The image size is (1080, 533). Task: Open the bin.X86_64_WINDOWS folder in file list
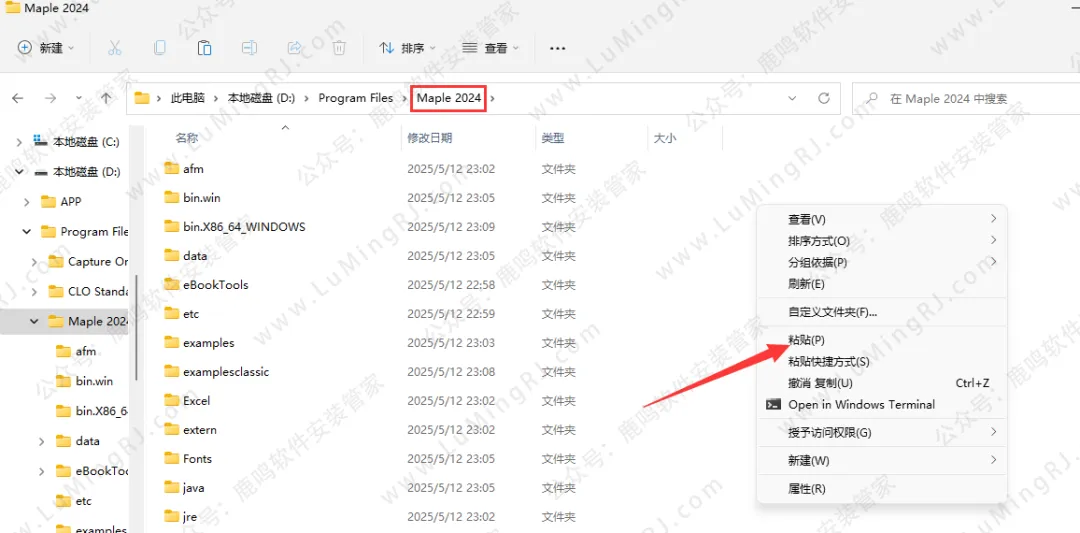tap(244, 227)
